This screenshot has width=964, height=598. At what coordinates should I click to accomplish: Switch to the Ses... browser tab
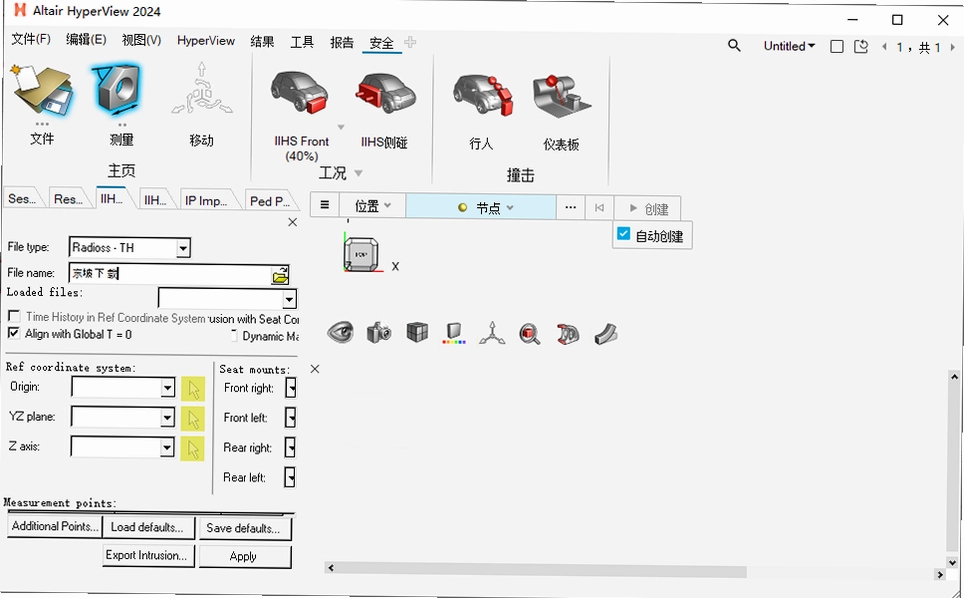[23, 199]
